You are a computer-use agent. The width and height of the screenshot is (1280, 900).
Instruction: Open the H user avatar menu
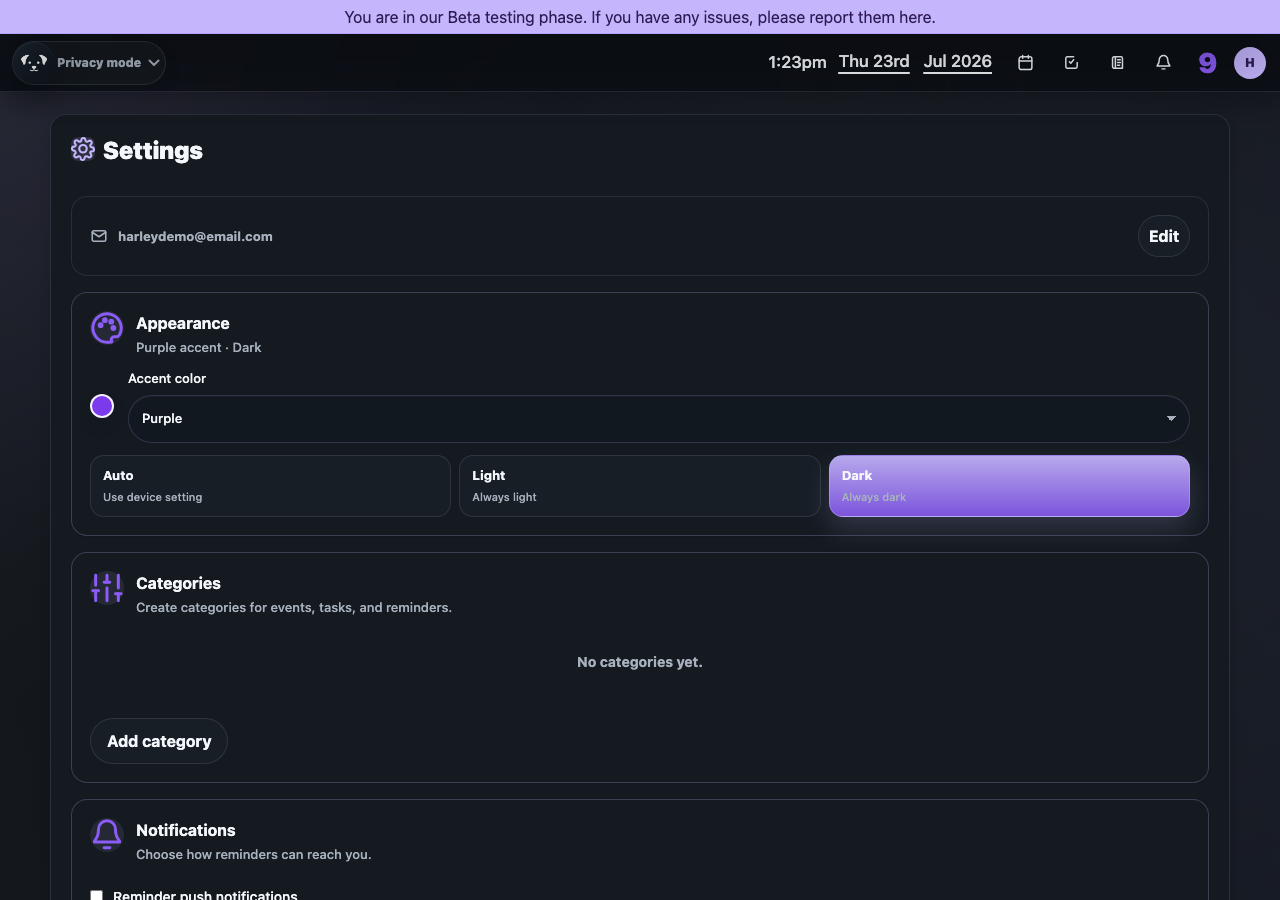pos(1250,62)
